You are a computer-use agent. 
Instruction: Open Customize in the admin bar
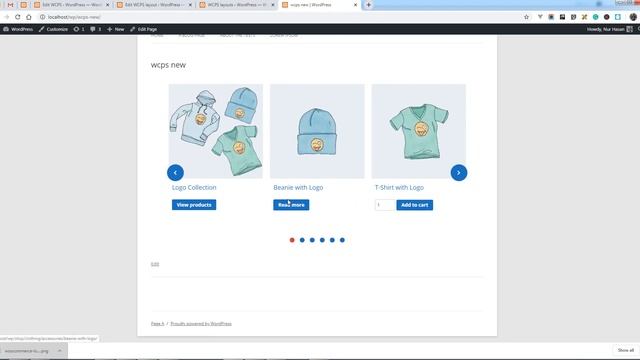coord(53,29)
